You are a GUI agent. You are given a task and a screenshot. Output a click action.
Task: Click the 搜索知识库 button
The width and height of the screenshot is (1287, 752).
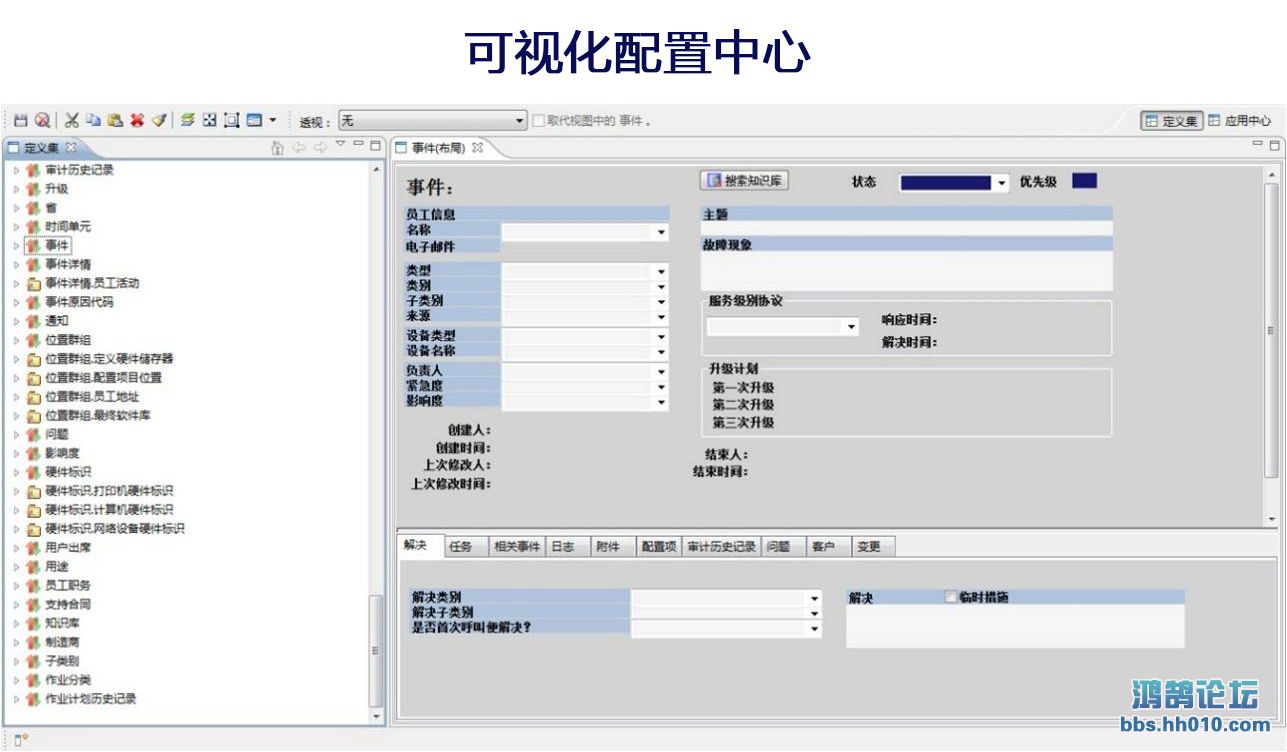coord(745,181)
